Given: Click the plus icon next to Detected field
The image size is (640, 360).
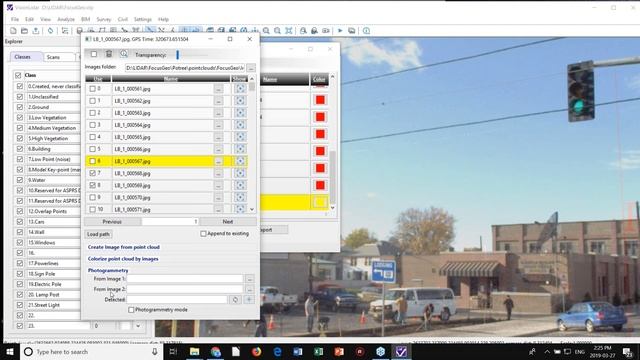Looking at the screenshot, I should [249, 300].
